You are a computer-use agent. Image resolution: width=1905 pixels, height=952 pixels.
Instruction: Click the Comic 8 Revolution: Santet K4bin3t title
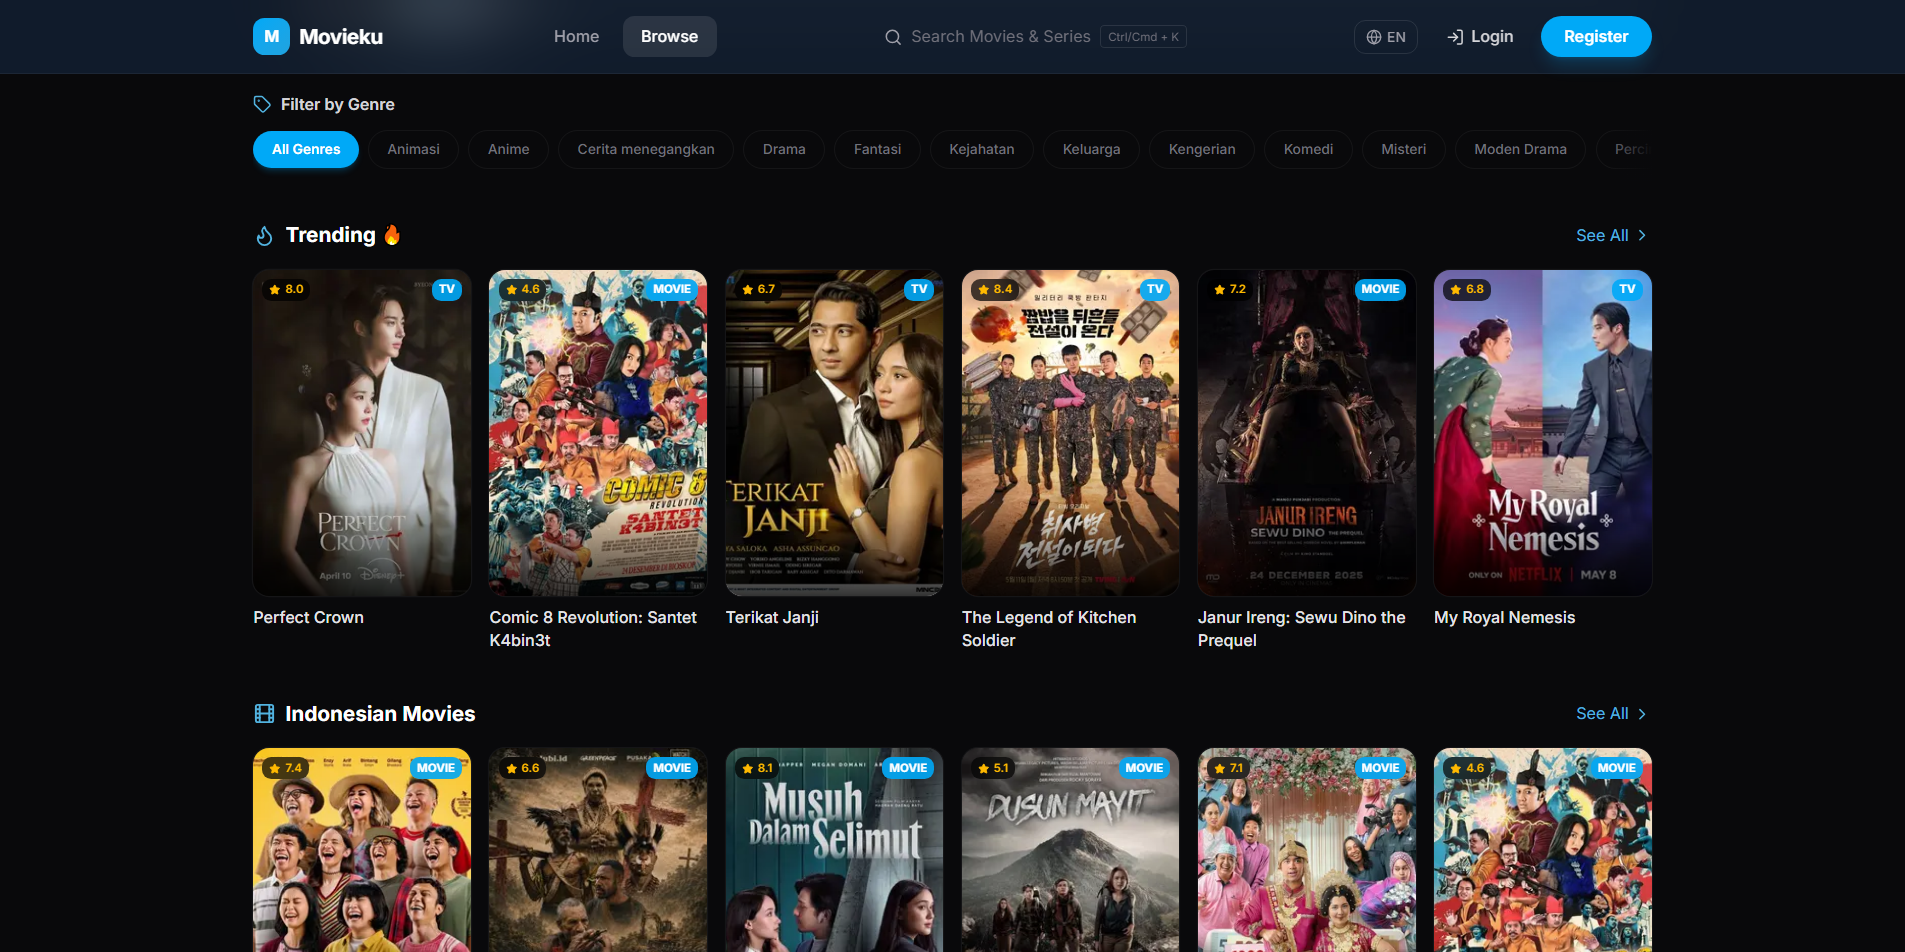tap(593, 629)
